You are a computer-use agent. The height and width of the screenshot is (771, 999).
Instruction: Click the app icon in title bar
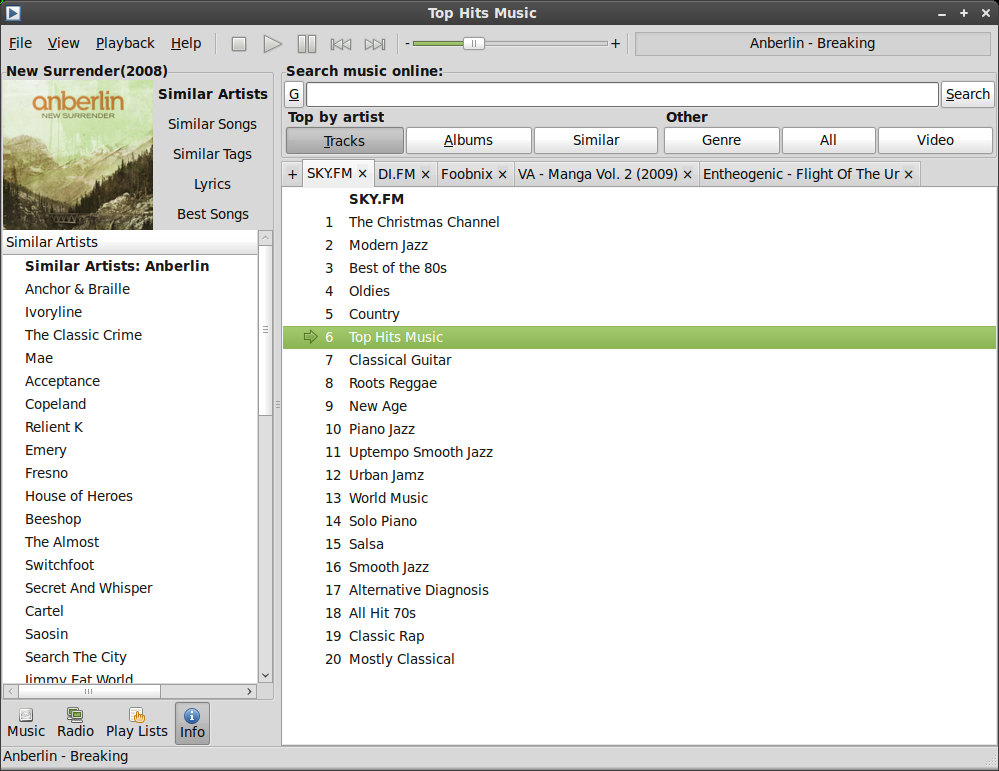(13, 13)
